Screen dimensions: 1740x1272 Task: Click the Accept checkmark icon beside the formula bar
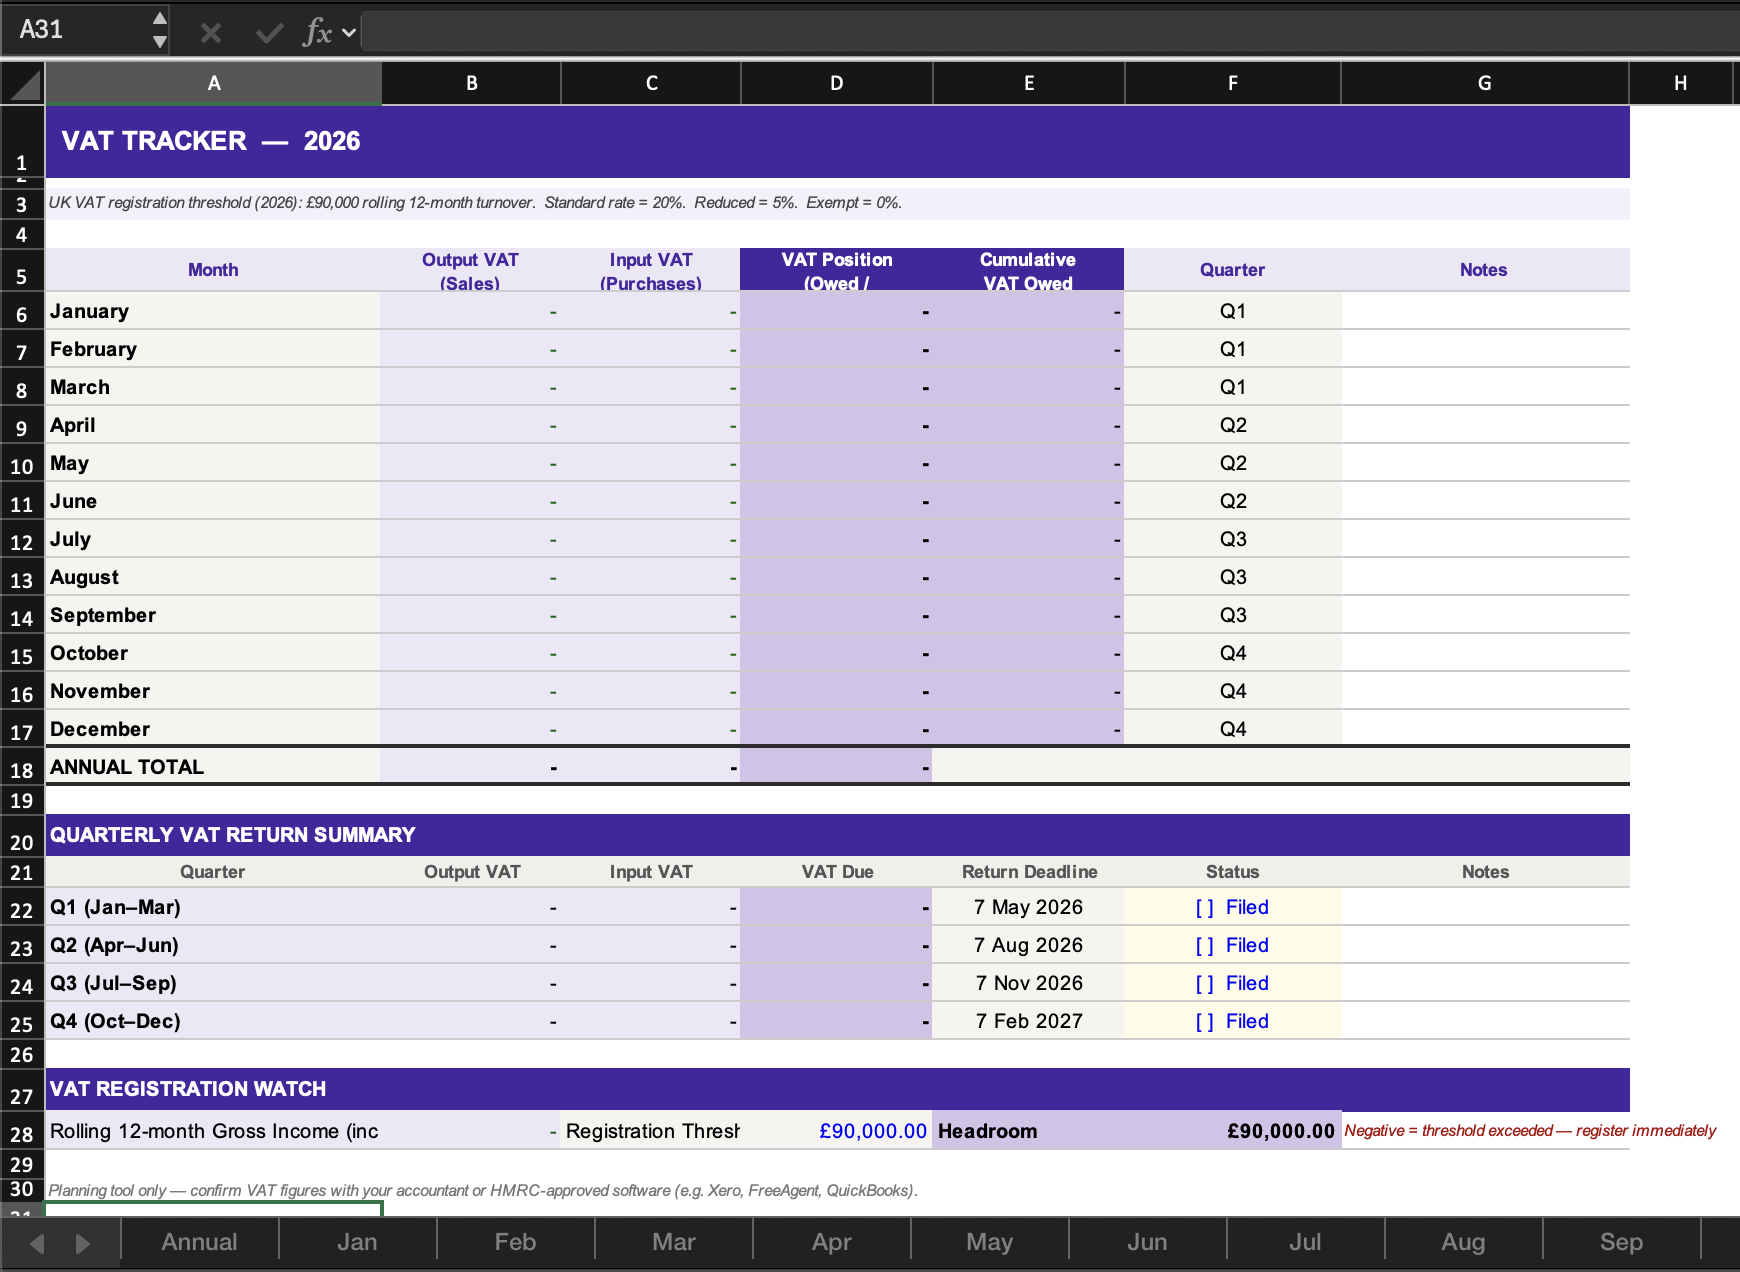(x=267, y=31)
